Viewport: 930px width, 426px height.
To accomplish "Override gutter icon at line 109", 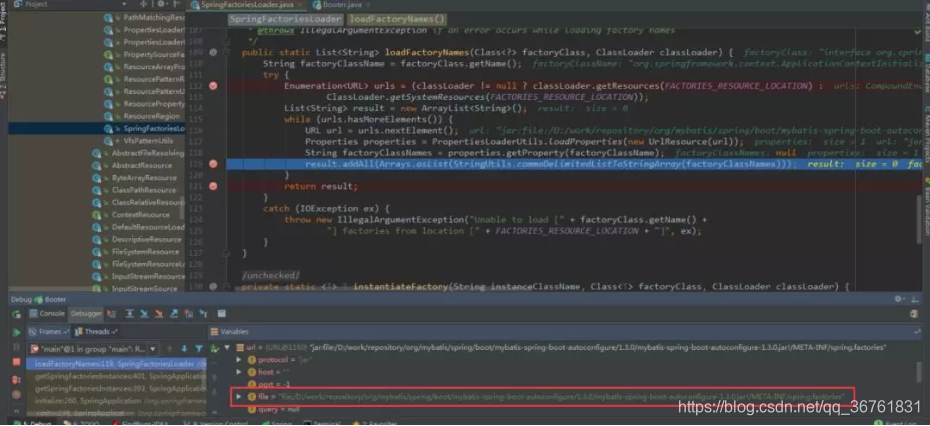I will tap(214, 52).
